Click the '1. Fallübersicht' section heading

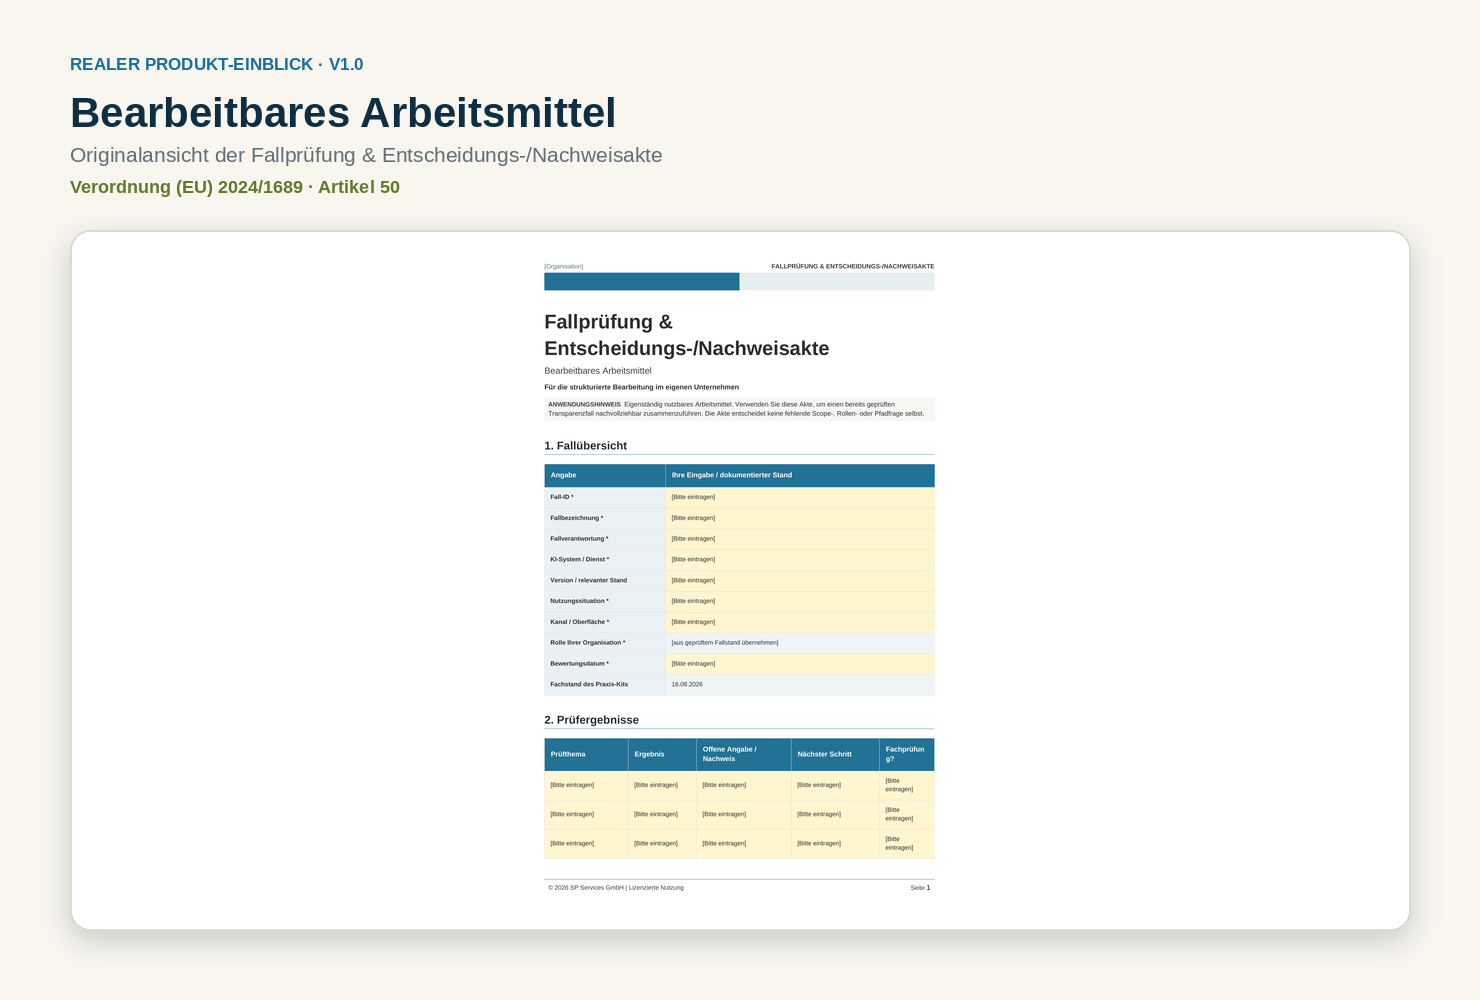(x=586, y=446)
